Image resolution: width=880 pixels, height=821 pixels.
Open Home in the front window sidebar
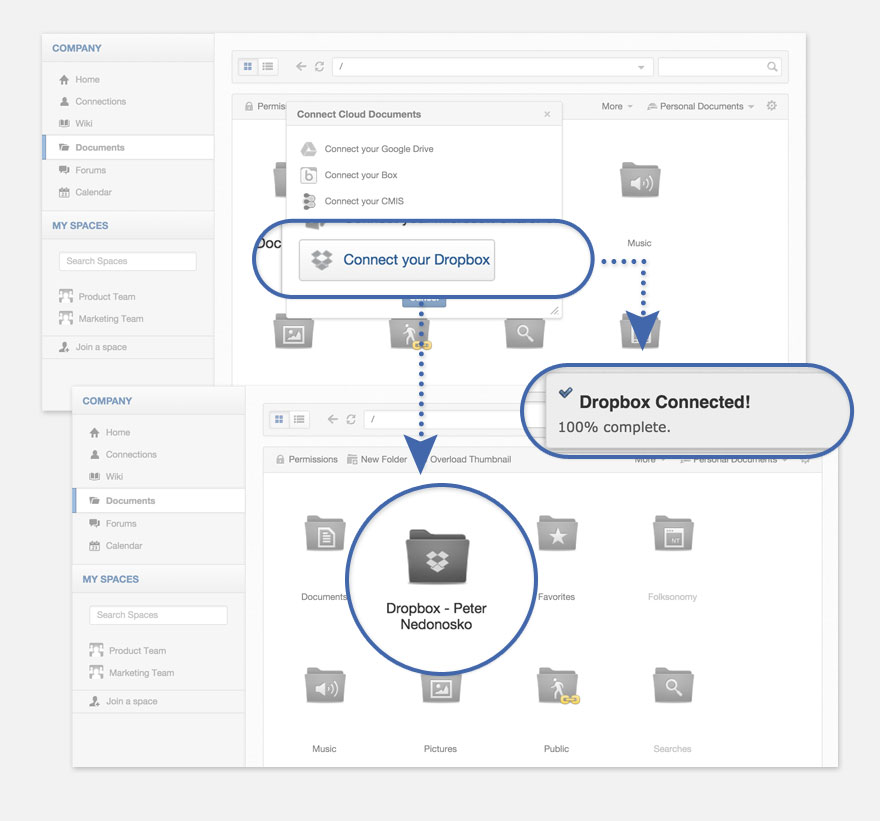pos(109,433)
